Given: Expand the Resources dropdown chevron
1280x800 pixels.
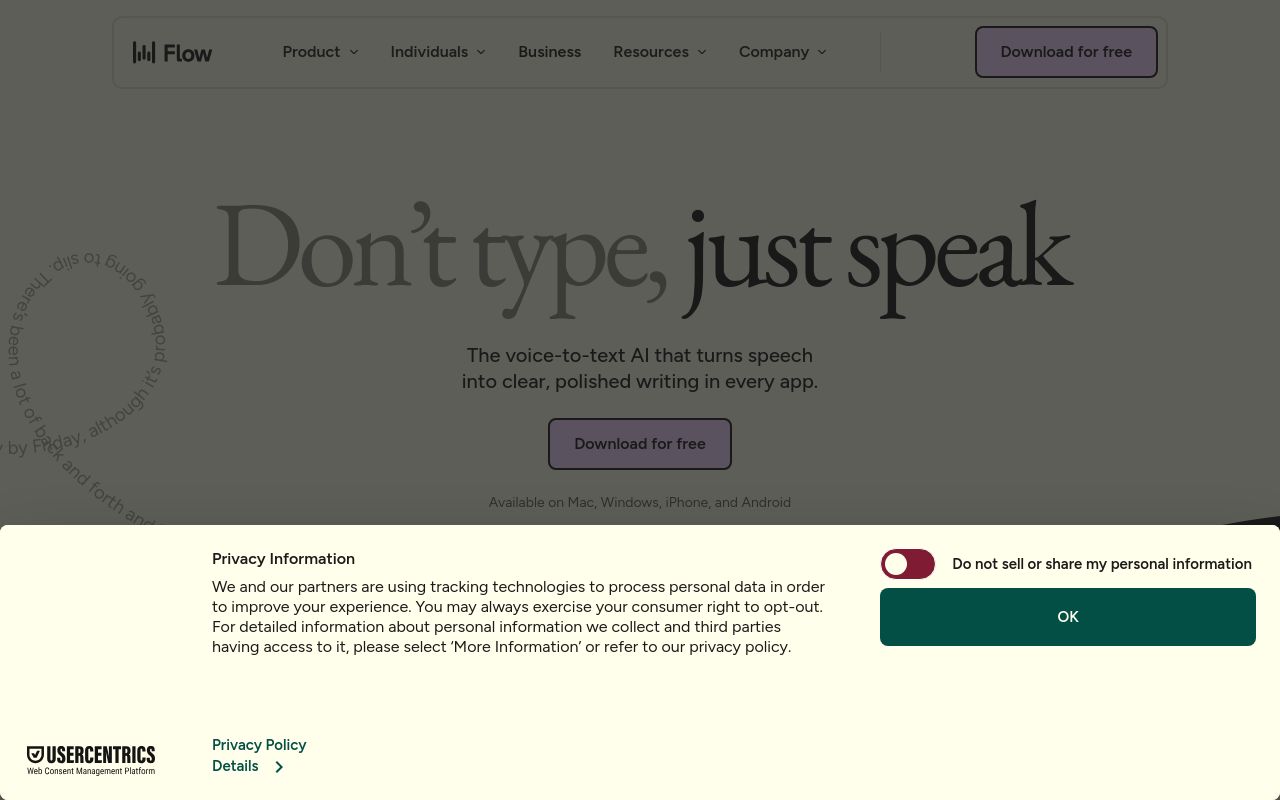Looking at the screenshot, I should coord(701,52).
